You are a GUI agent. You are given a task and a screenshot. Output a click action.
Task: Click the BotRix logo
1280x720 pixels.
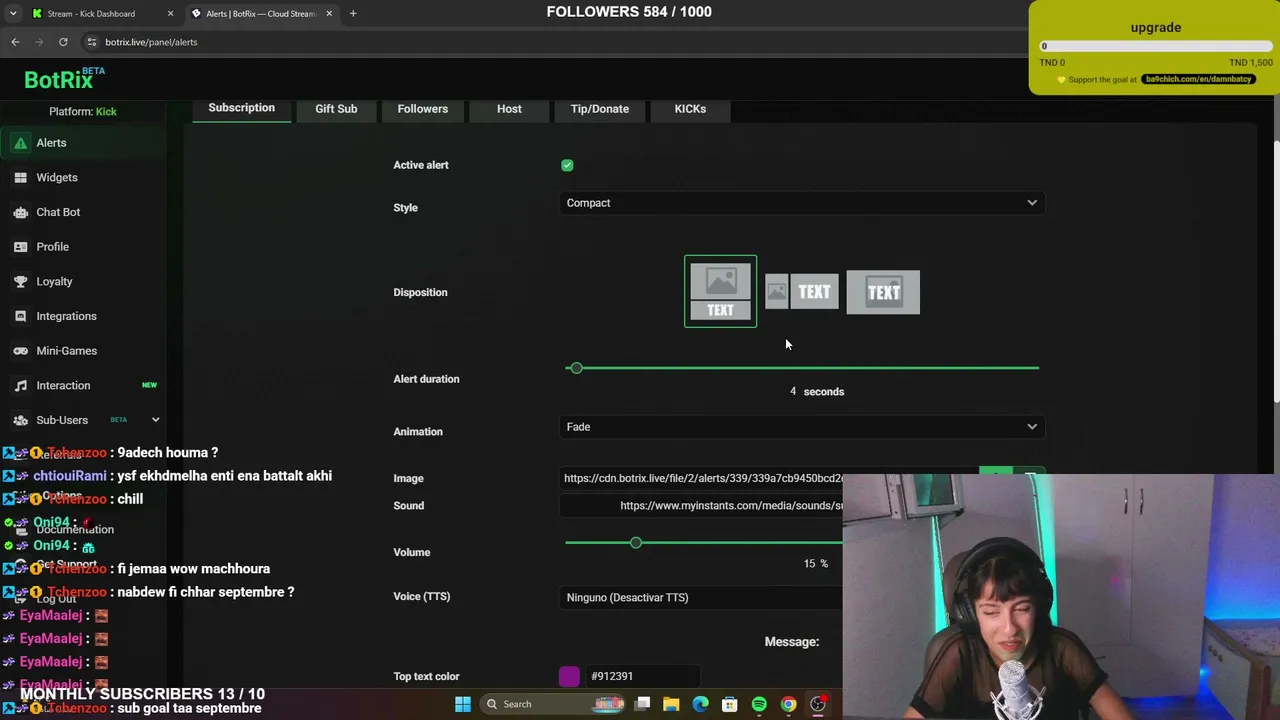[65, 79]
